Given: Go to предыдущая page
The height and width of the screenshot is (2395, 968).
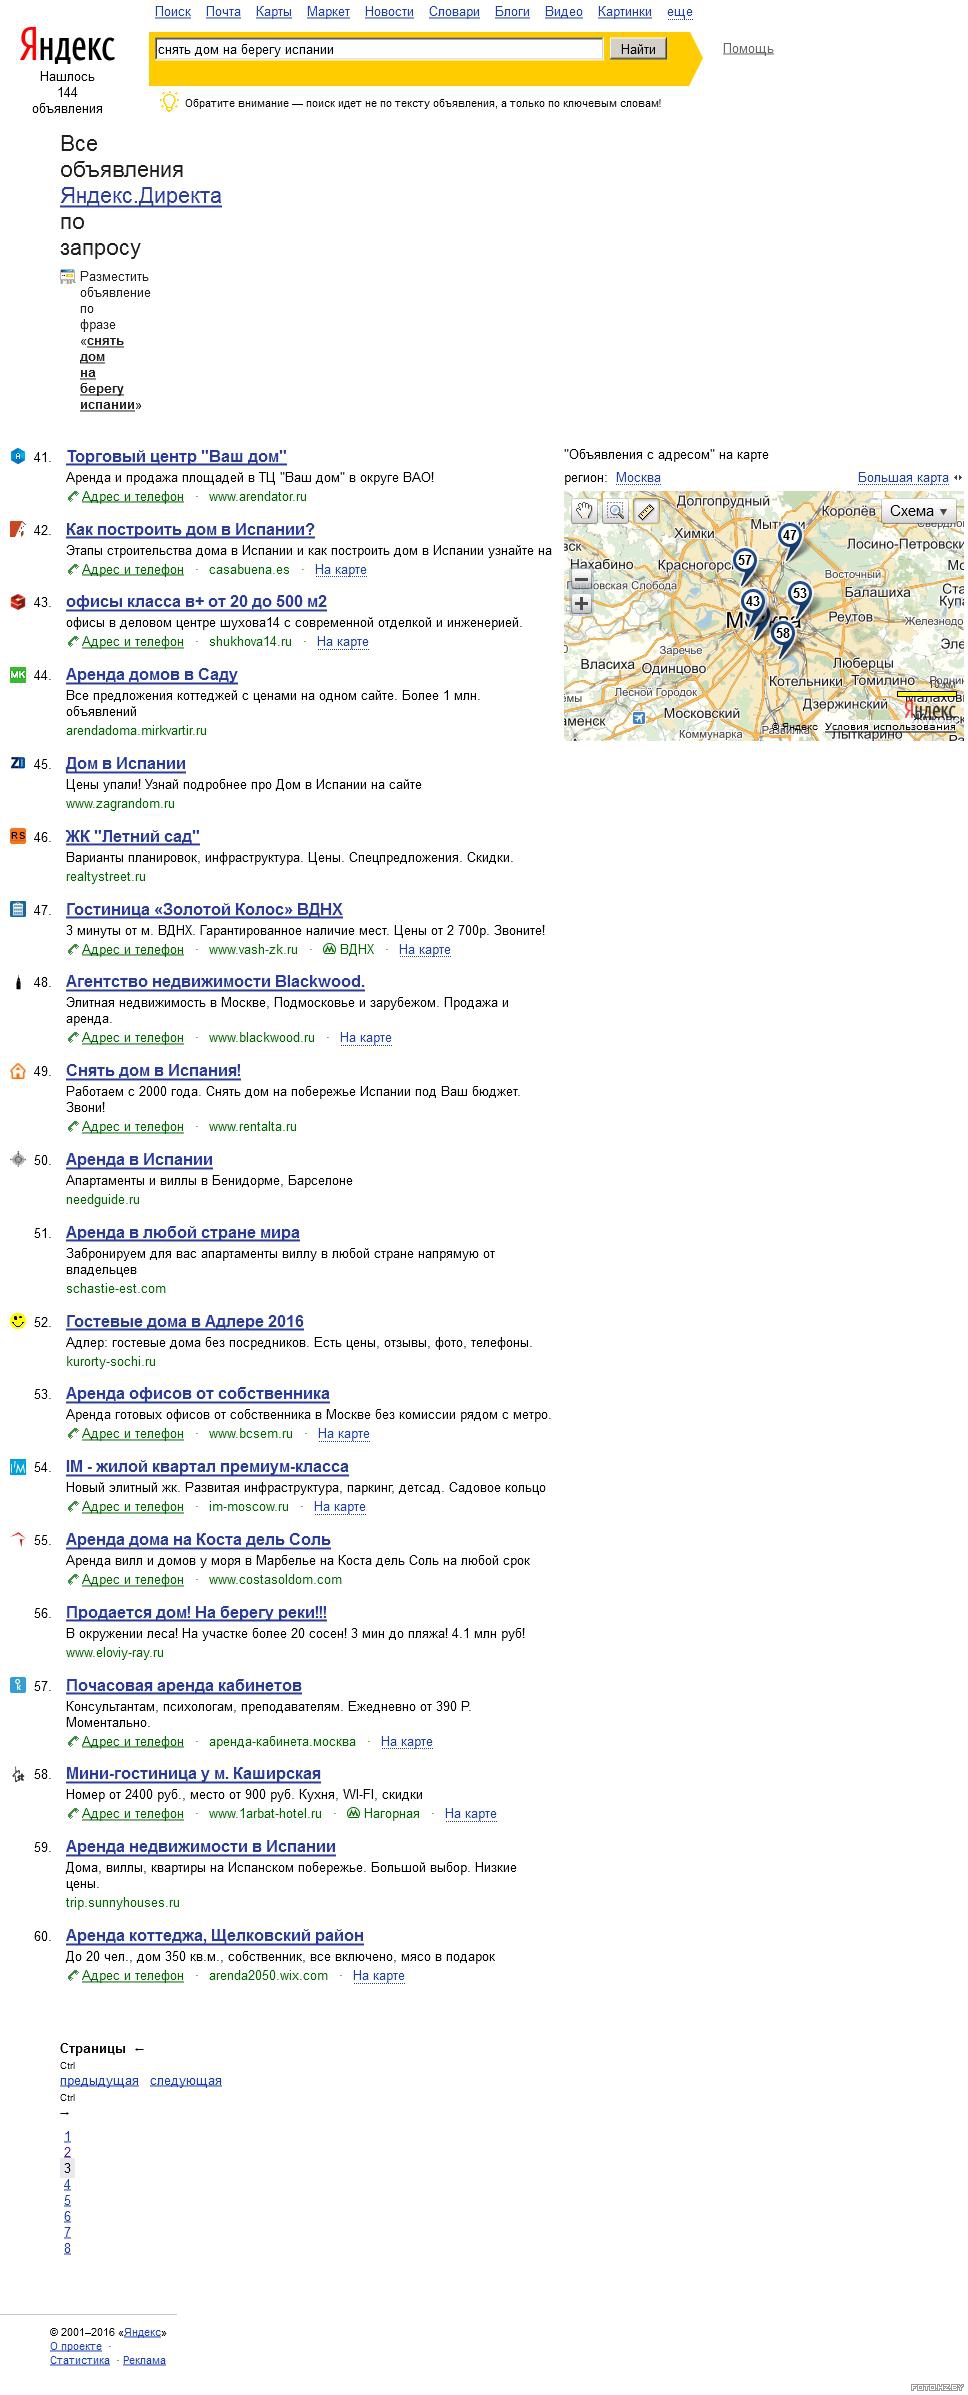Looking at the screenshot, I should (99, 2081).
